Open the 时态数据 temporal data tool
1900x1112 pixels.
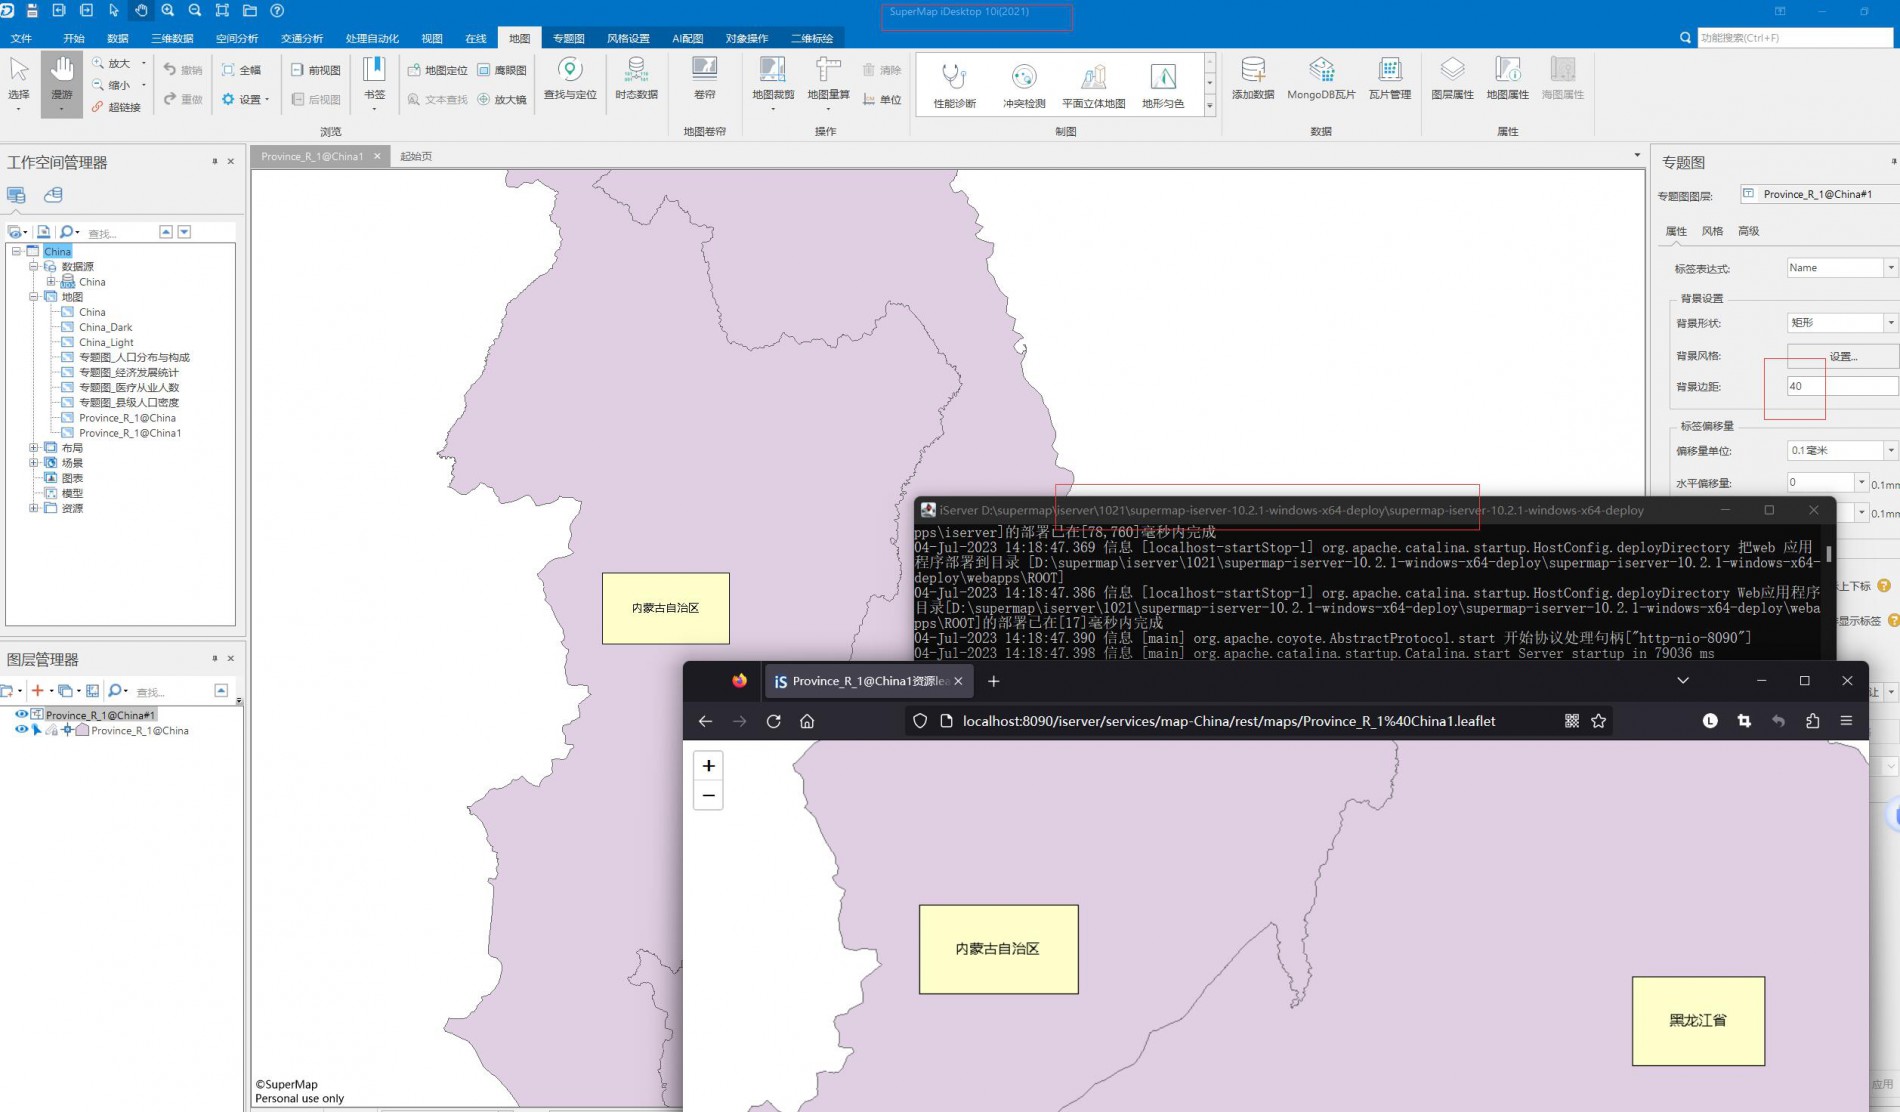[x=636, y=80]
